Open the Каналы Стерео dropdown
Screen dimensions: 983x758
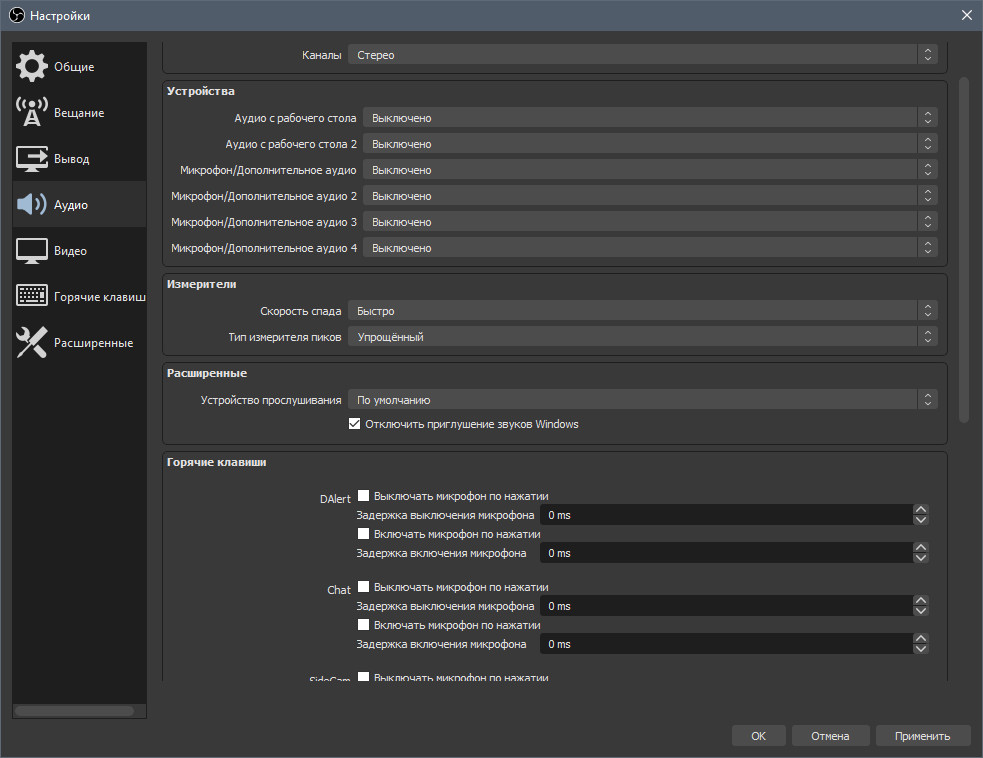pyautogui.click(x=643, y=55)
